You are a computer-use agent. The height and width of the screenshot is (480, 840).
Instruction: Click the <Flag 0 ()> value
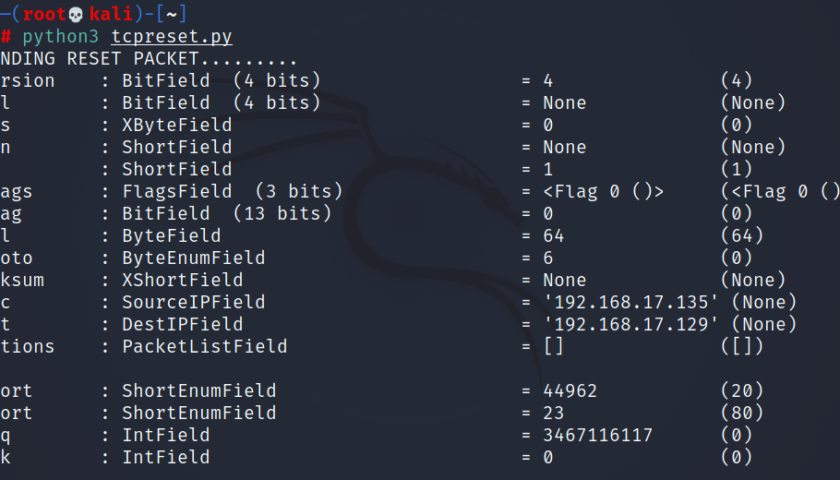point(603,191)
